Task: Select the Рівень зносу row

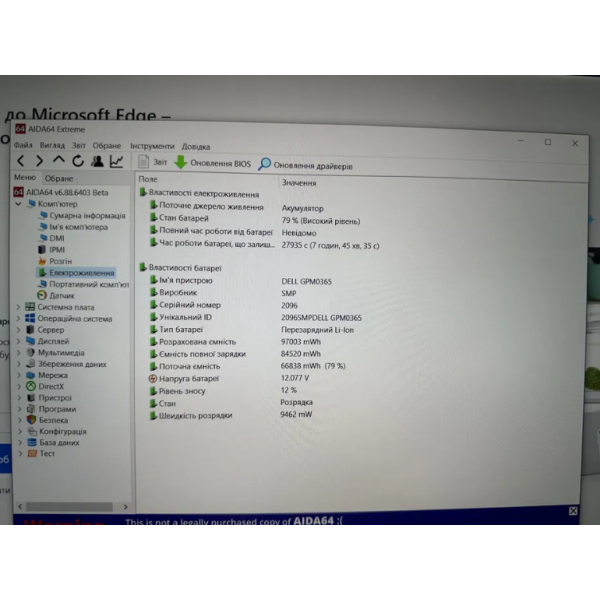Action: click(223, 391)
